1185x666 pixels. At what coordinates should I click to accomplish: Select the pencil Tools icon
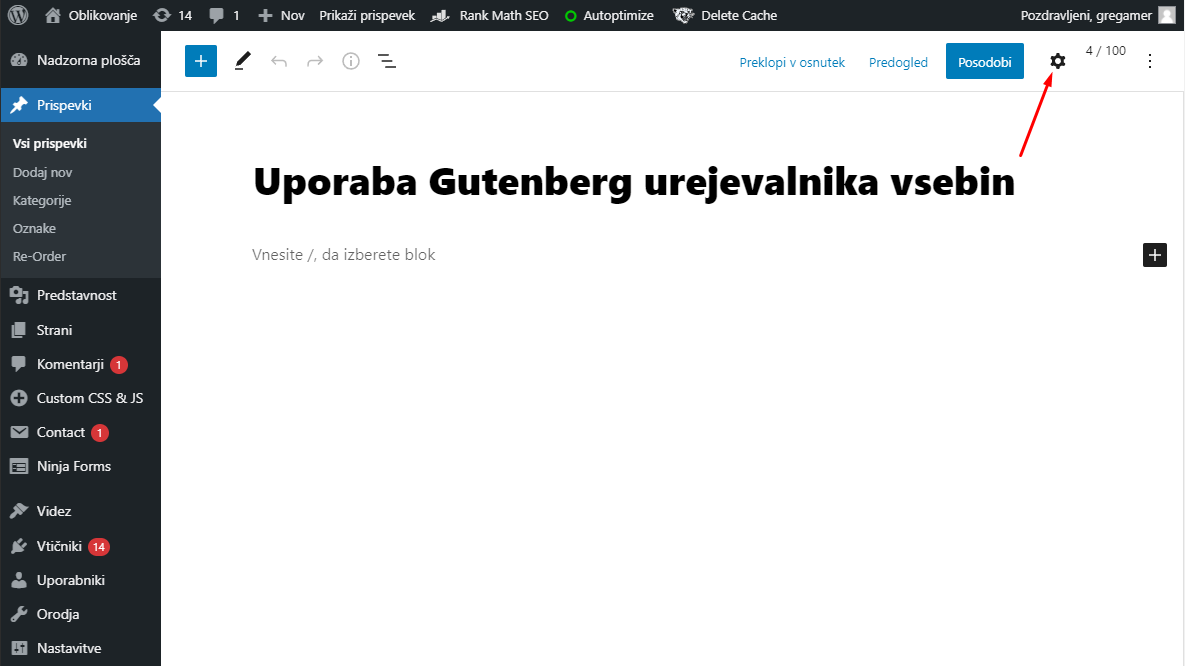pos(242,61)
